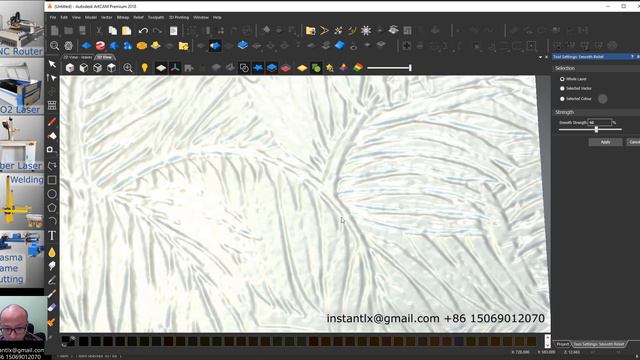Select the Whole Layer radio option
The image size is (640, 360).
coord(562,79)
